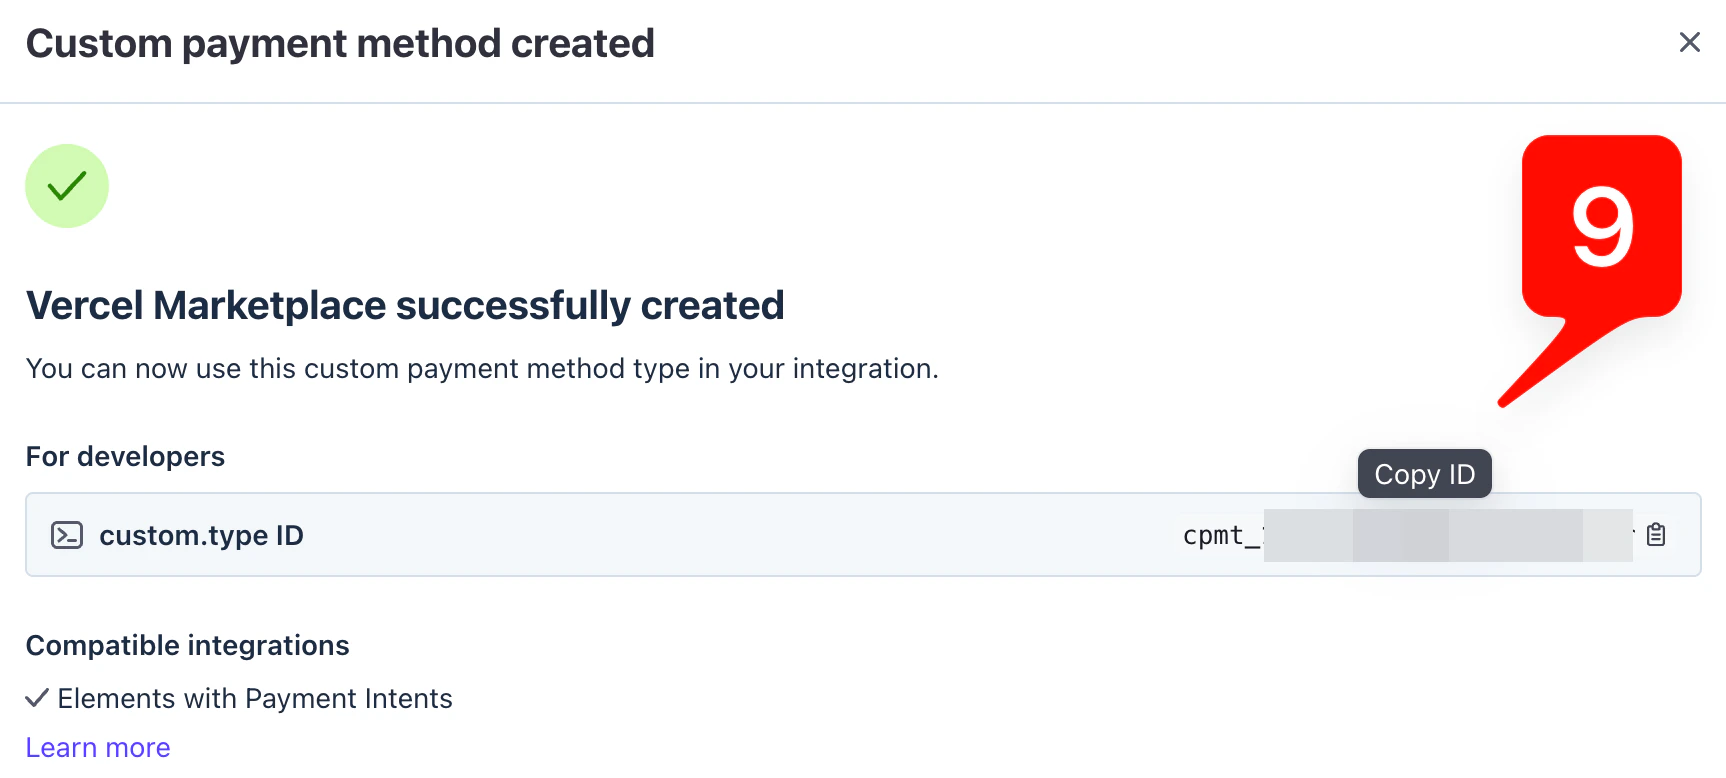Viewport: 1726px width, 778px height.
Task: Click the copy icon at the end of the ID row
Action: [1656, 535]
